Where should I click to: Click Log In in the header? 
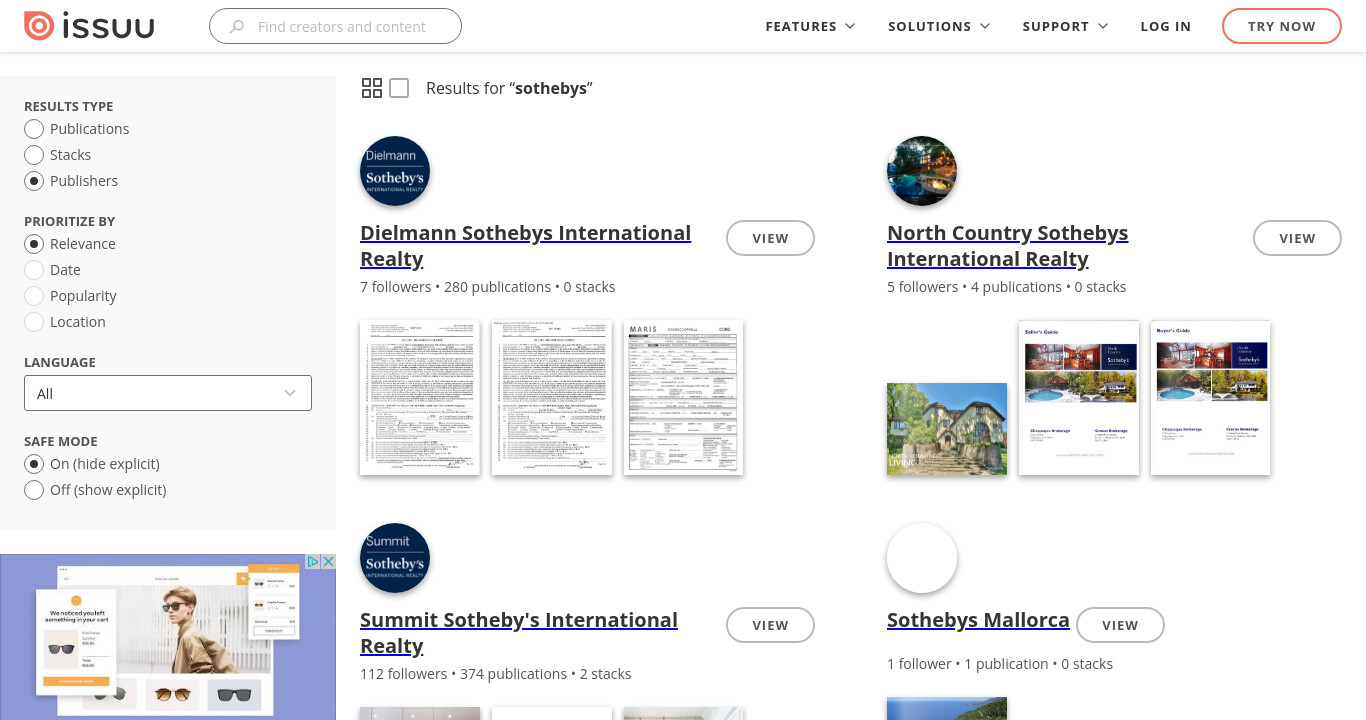tap(1166, 27)
